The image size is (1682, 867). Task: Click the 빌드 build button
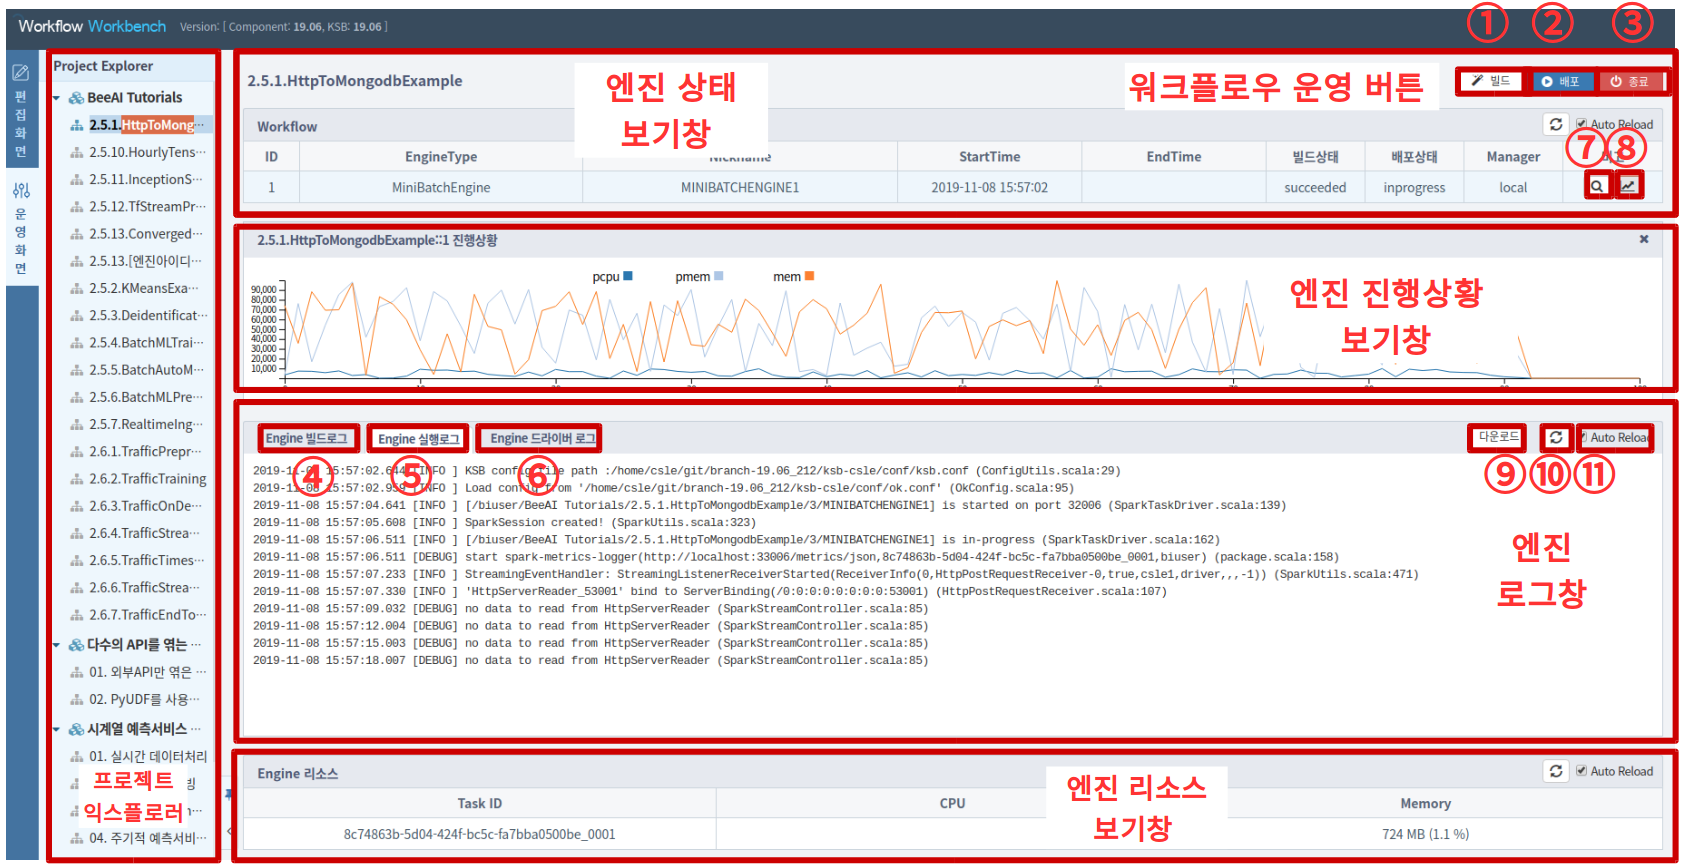[x=1490, y=81]
